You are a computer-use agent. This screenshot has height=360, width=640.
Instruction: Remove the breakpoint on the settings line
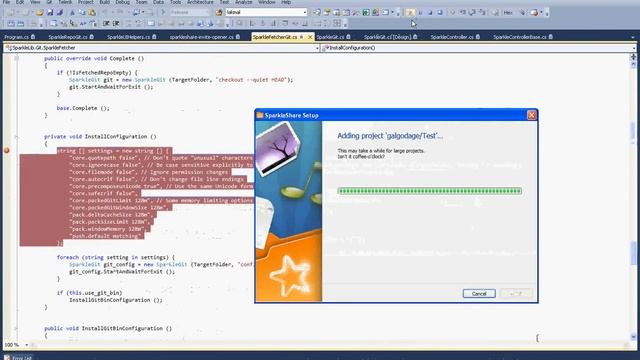click(7, 151)
